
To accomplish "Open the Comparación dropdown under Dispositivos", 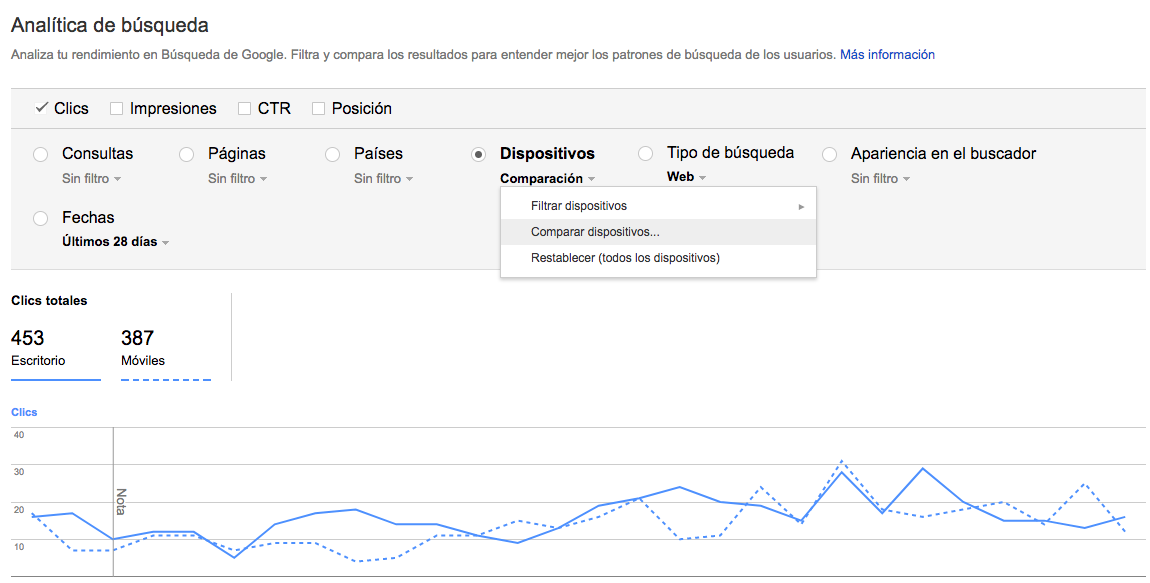I will coord(546,178).
